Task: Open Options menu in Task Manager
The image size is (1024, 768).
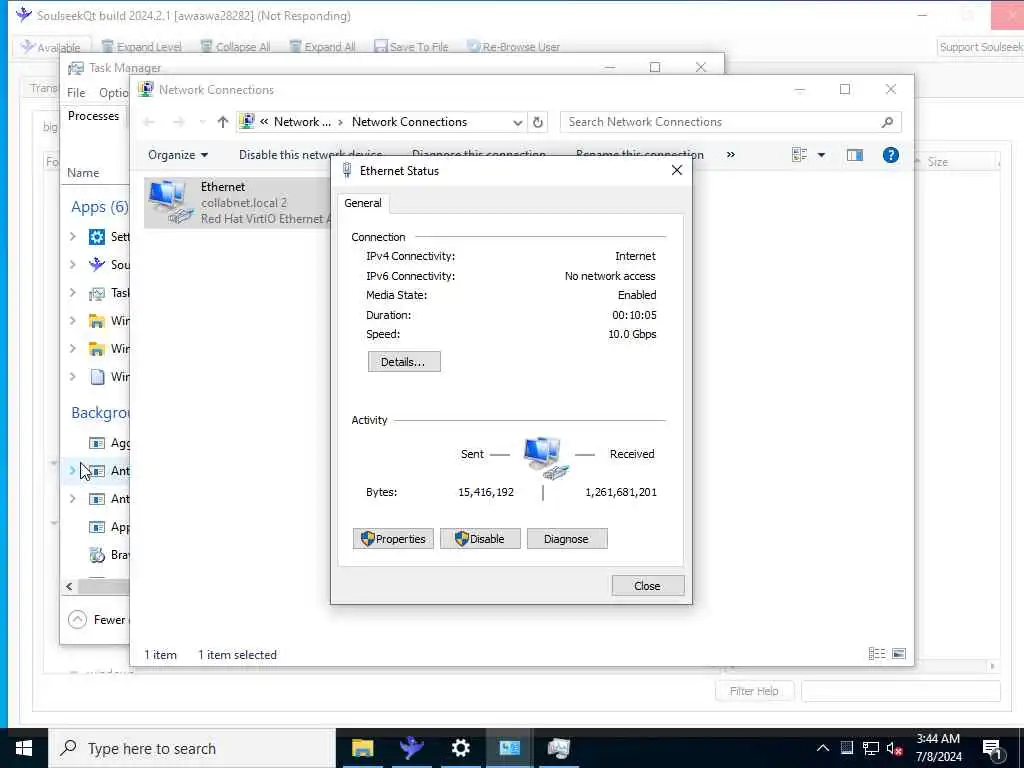Action: pos(113,93)
